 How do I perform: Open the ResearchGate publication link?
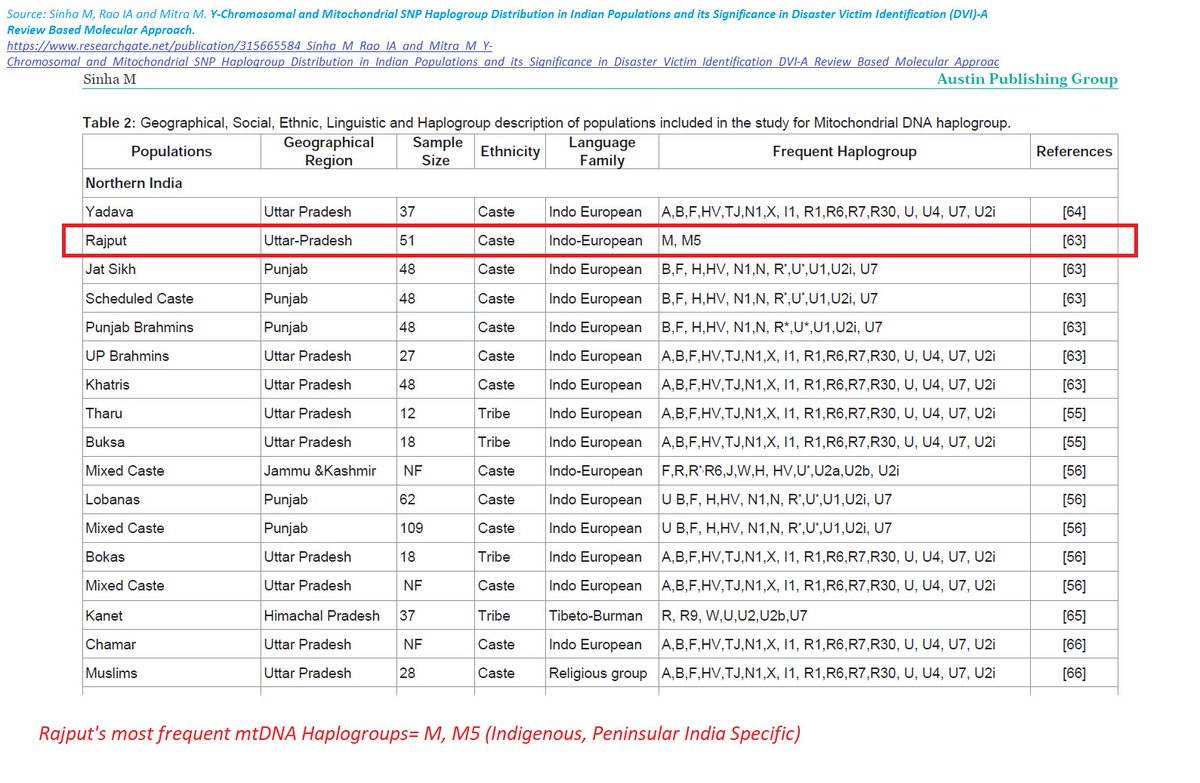click(x=502, y=54)
